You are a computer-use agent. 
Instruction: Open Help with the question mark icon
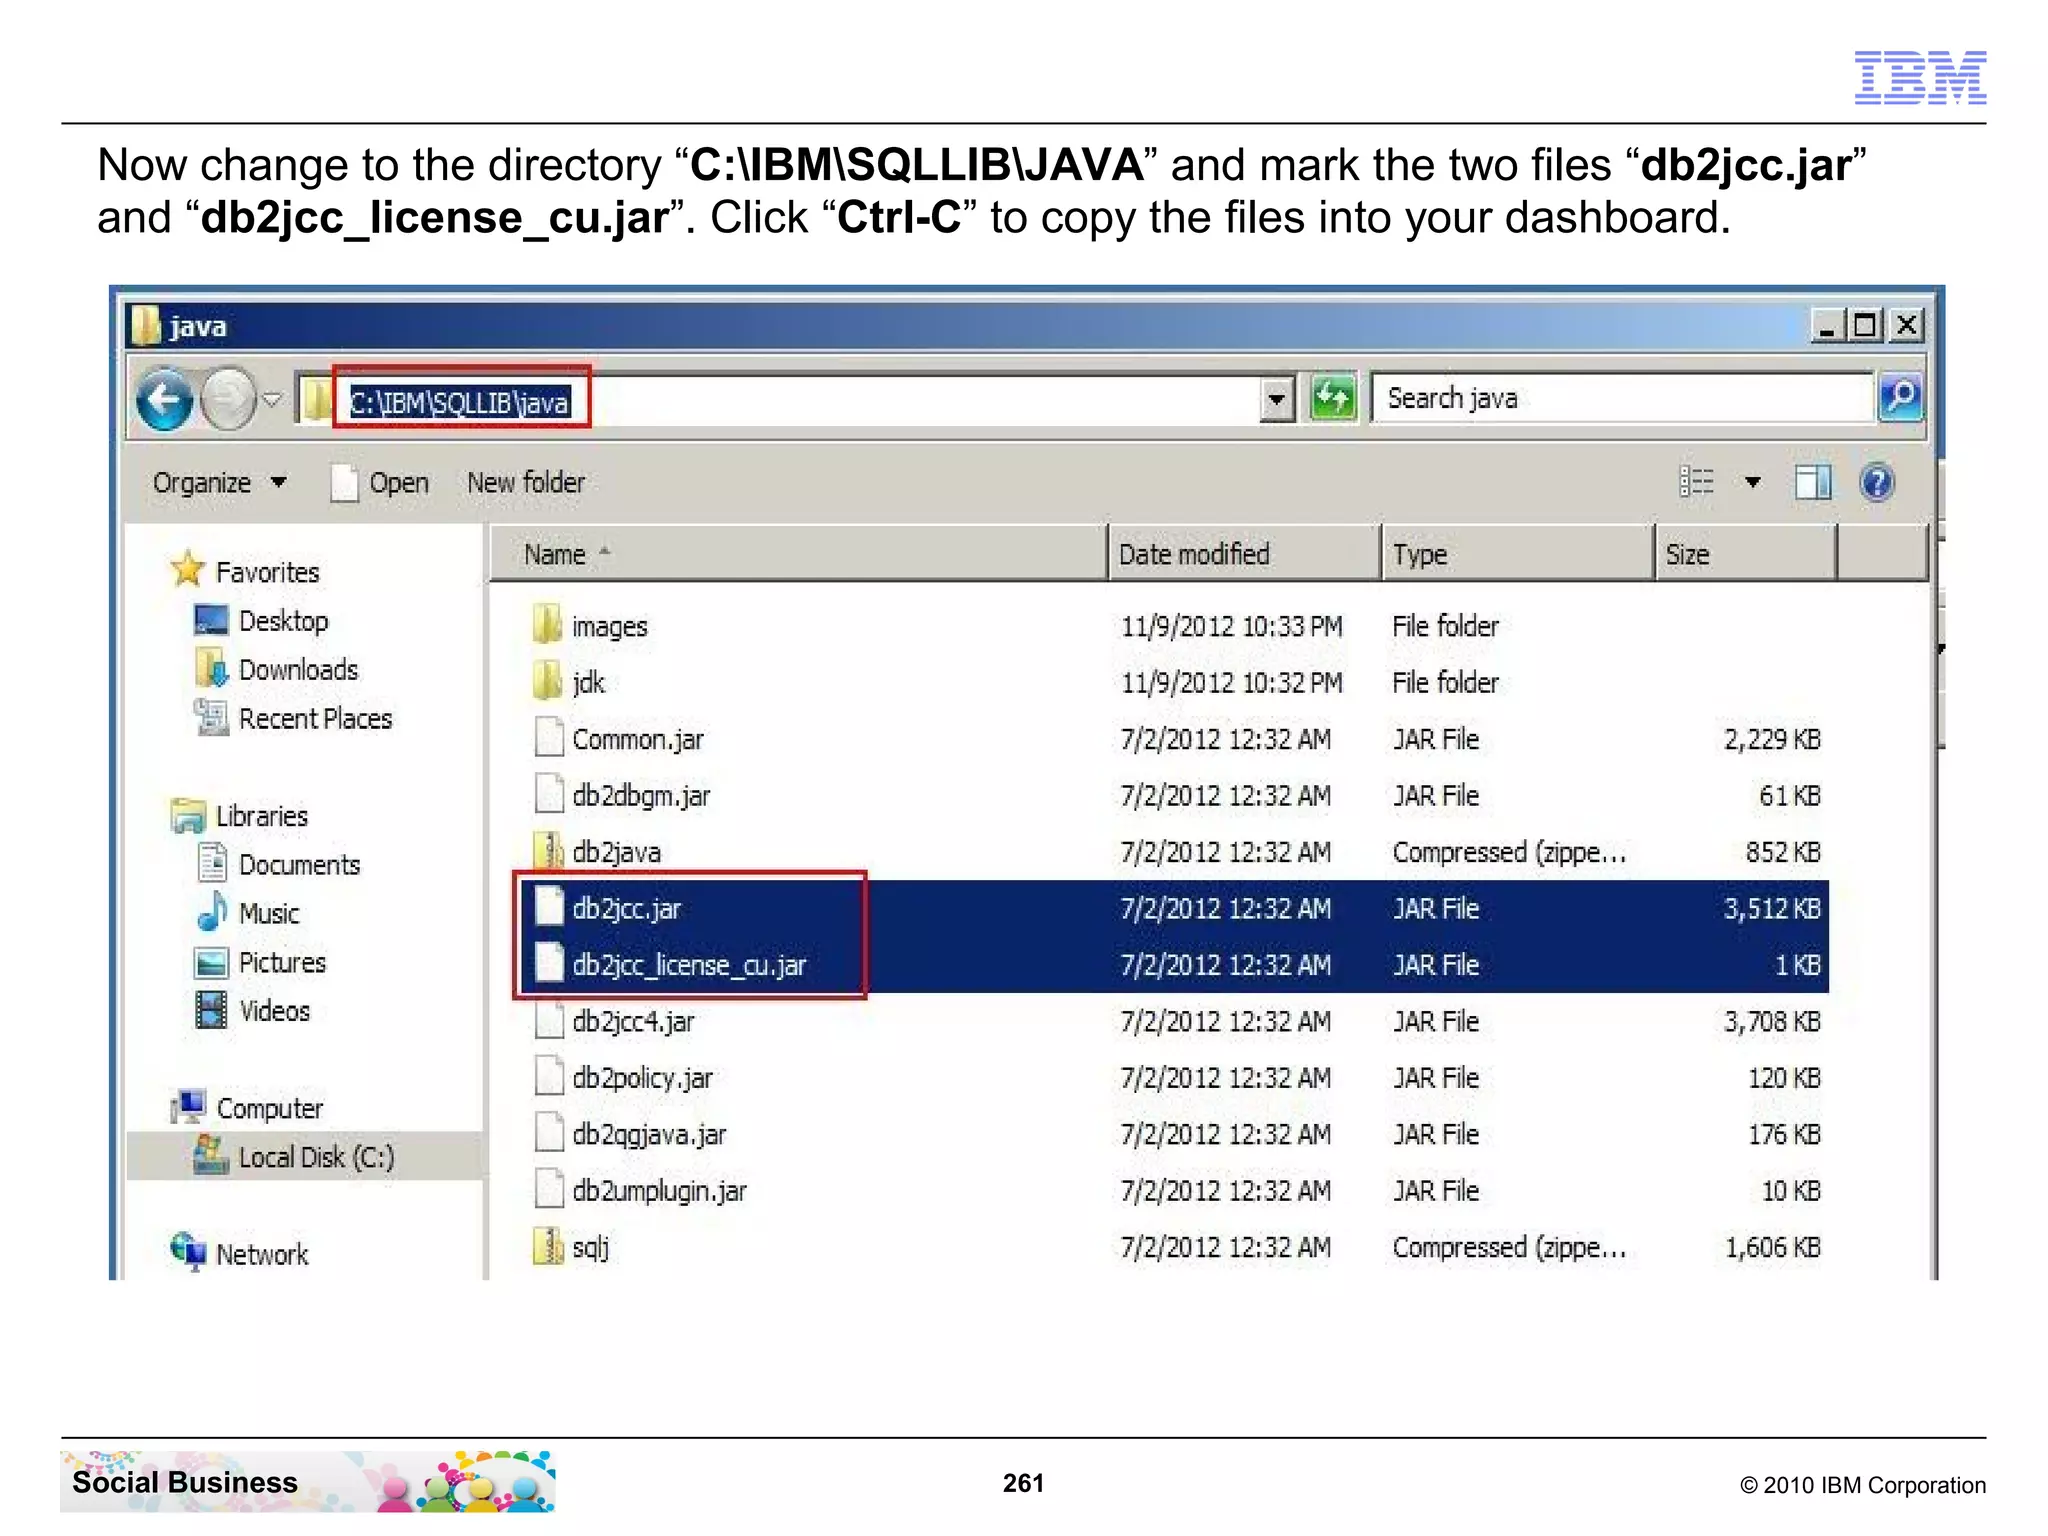click(1877, 483)
